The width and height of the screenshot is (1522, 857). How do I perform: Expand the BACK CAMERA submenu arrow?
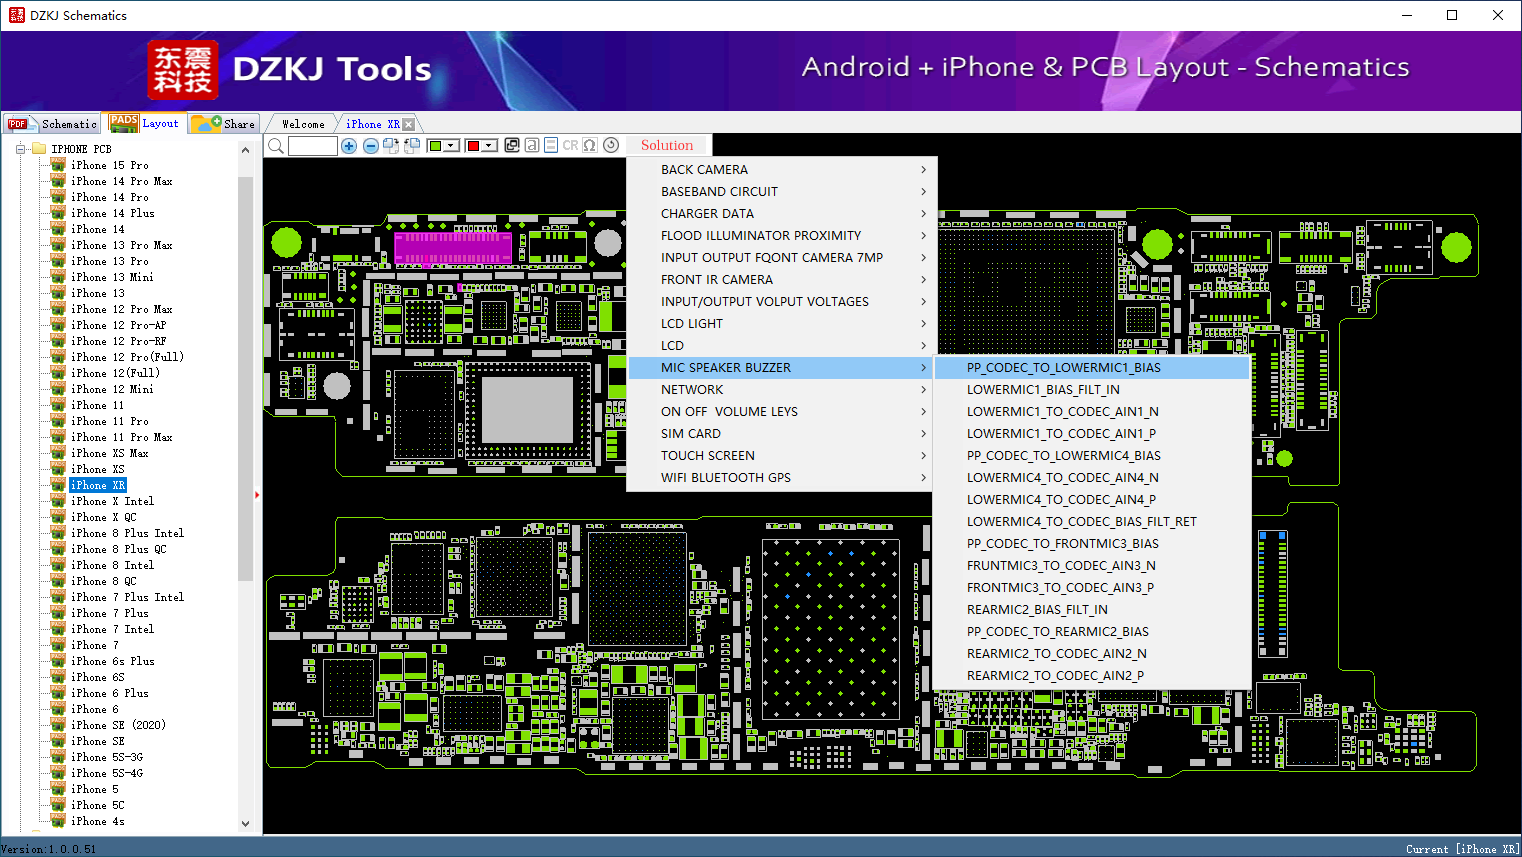[923, 170]
